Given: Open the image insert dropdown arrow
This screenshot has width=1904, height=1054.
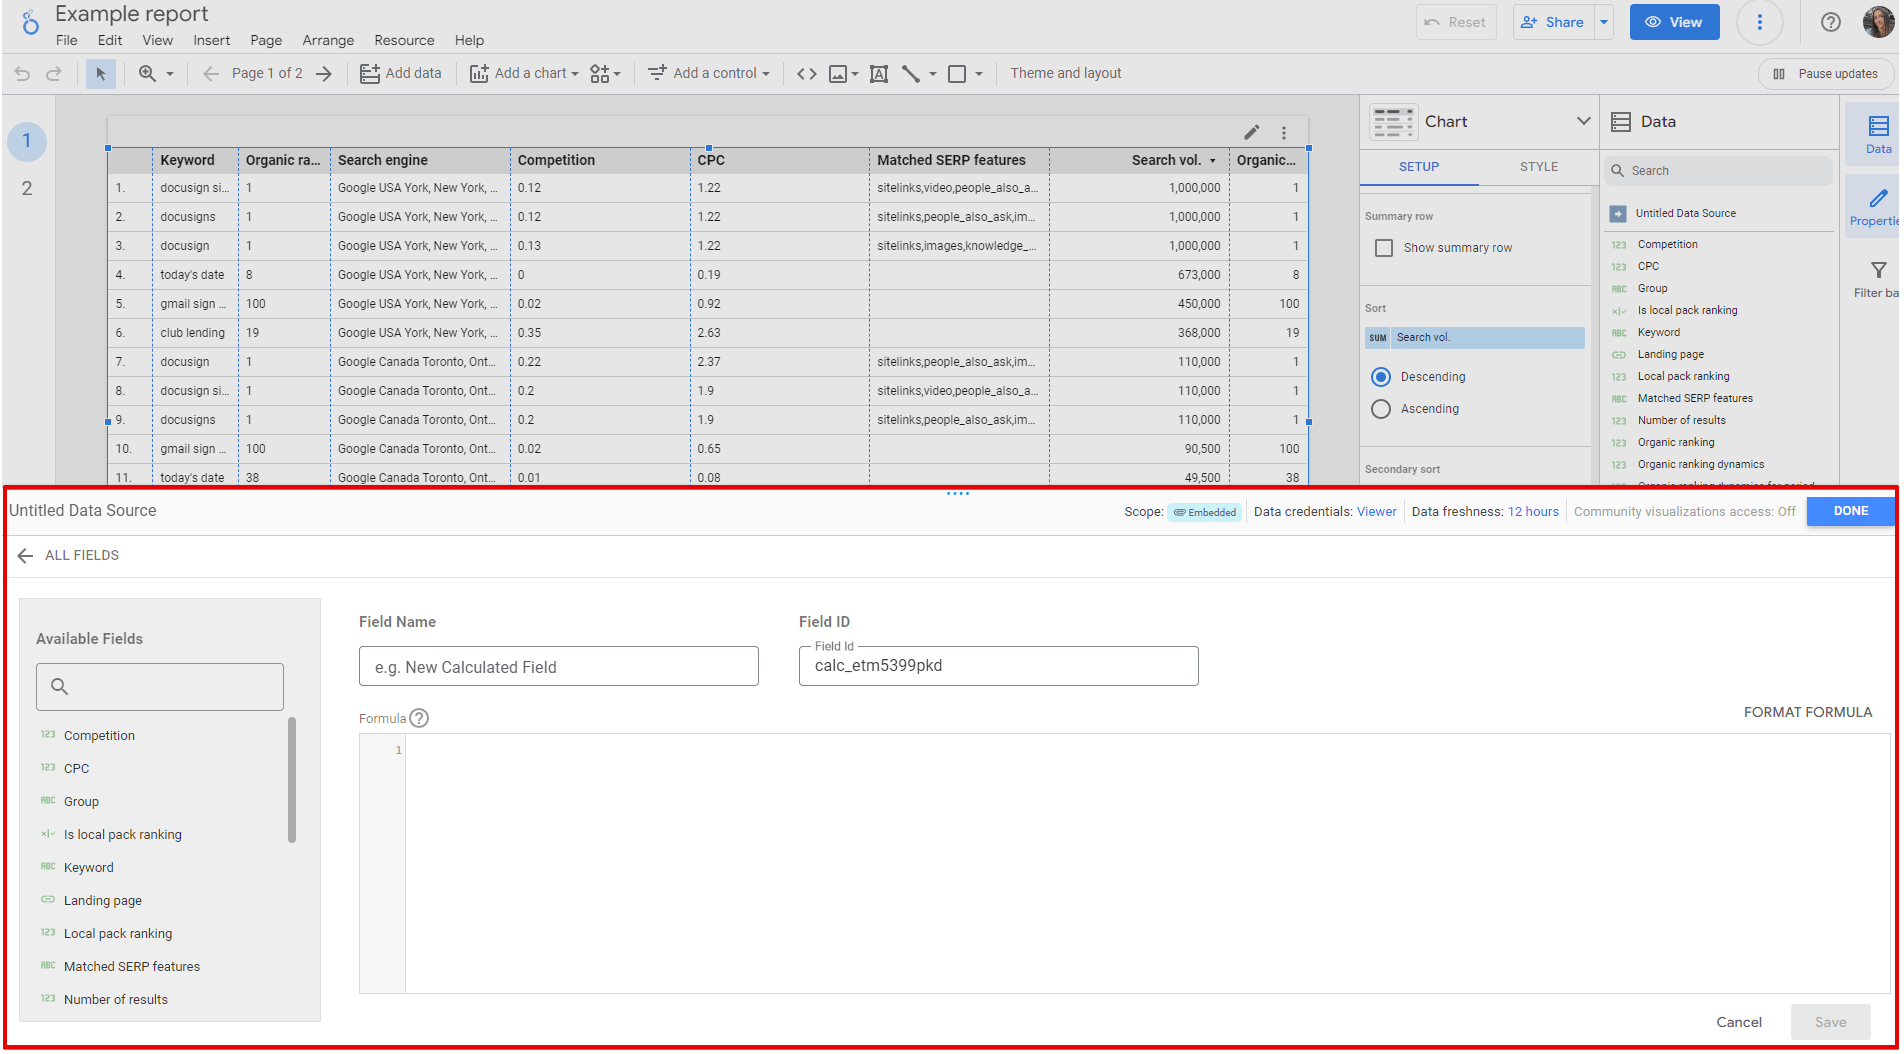Looking at the screenshot, I should [855, 74].
